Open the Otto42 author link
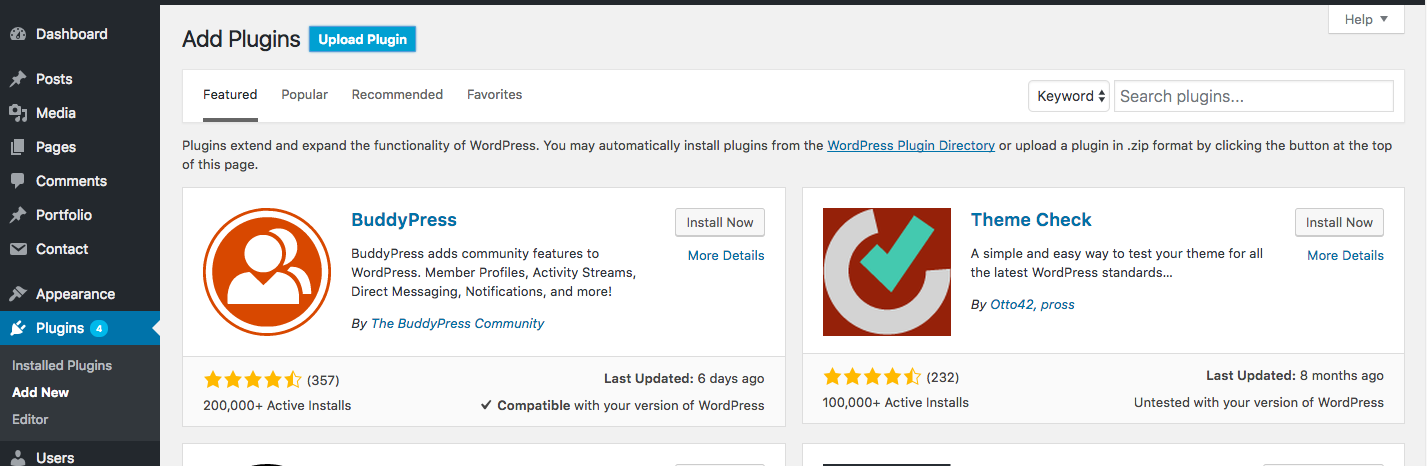Image resolution: width=1427 pixels, height=466 pixels. [1010, 304]
